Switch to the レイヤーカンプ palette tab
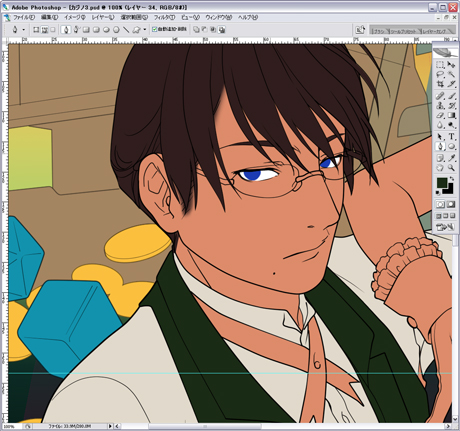Image resolution: width=460 pixels, height=431 pixels. pos(435,31)
